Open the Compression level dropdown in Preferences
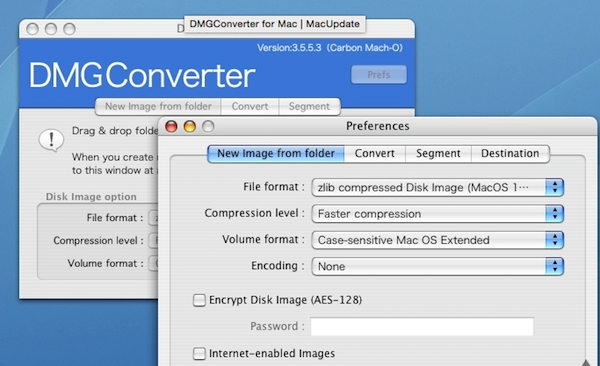Viewport: 600px width, 366px height. (x=437, y=214)
